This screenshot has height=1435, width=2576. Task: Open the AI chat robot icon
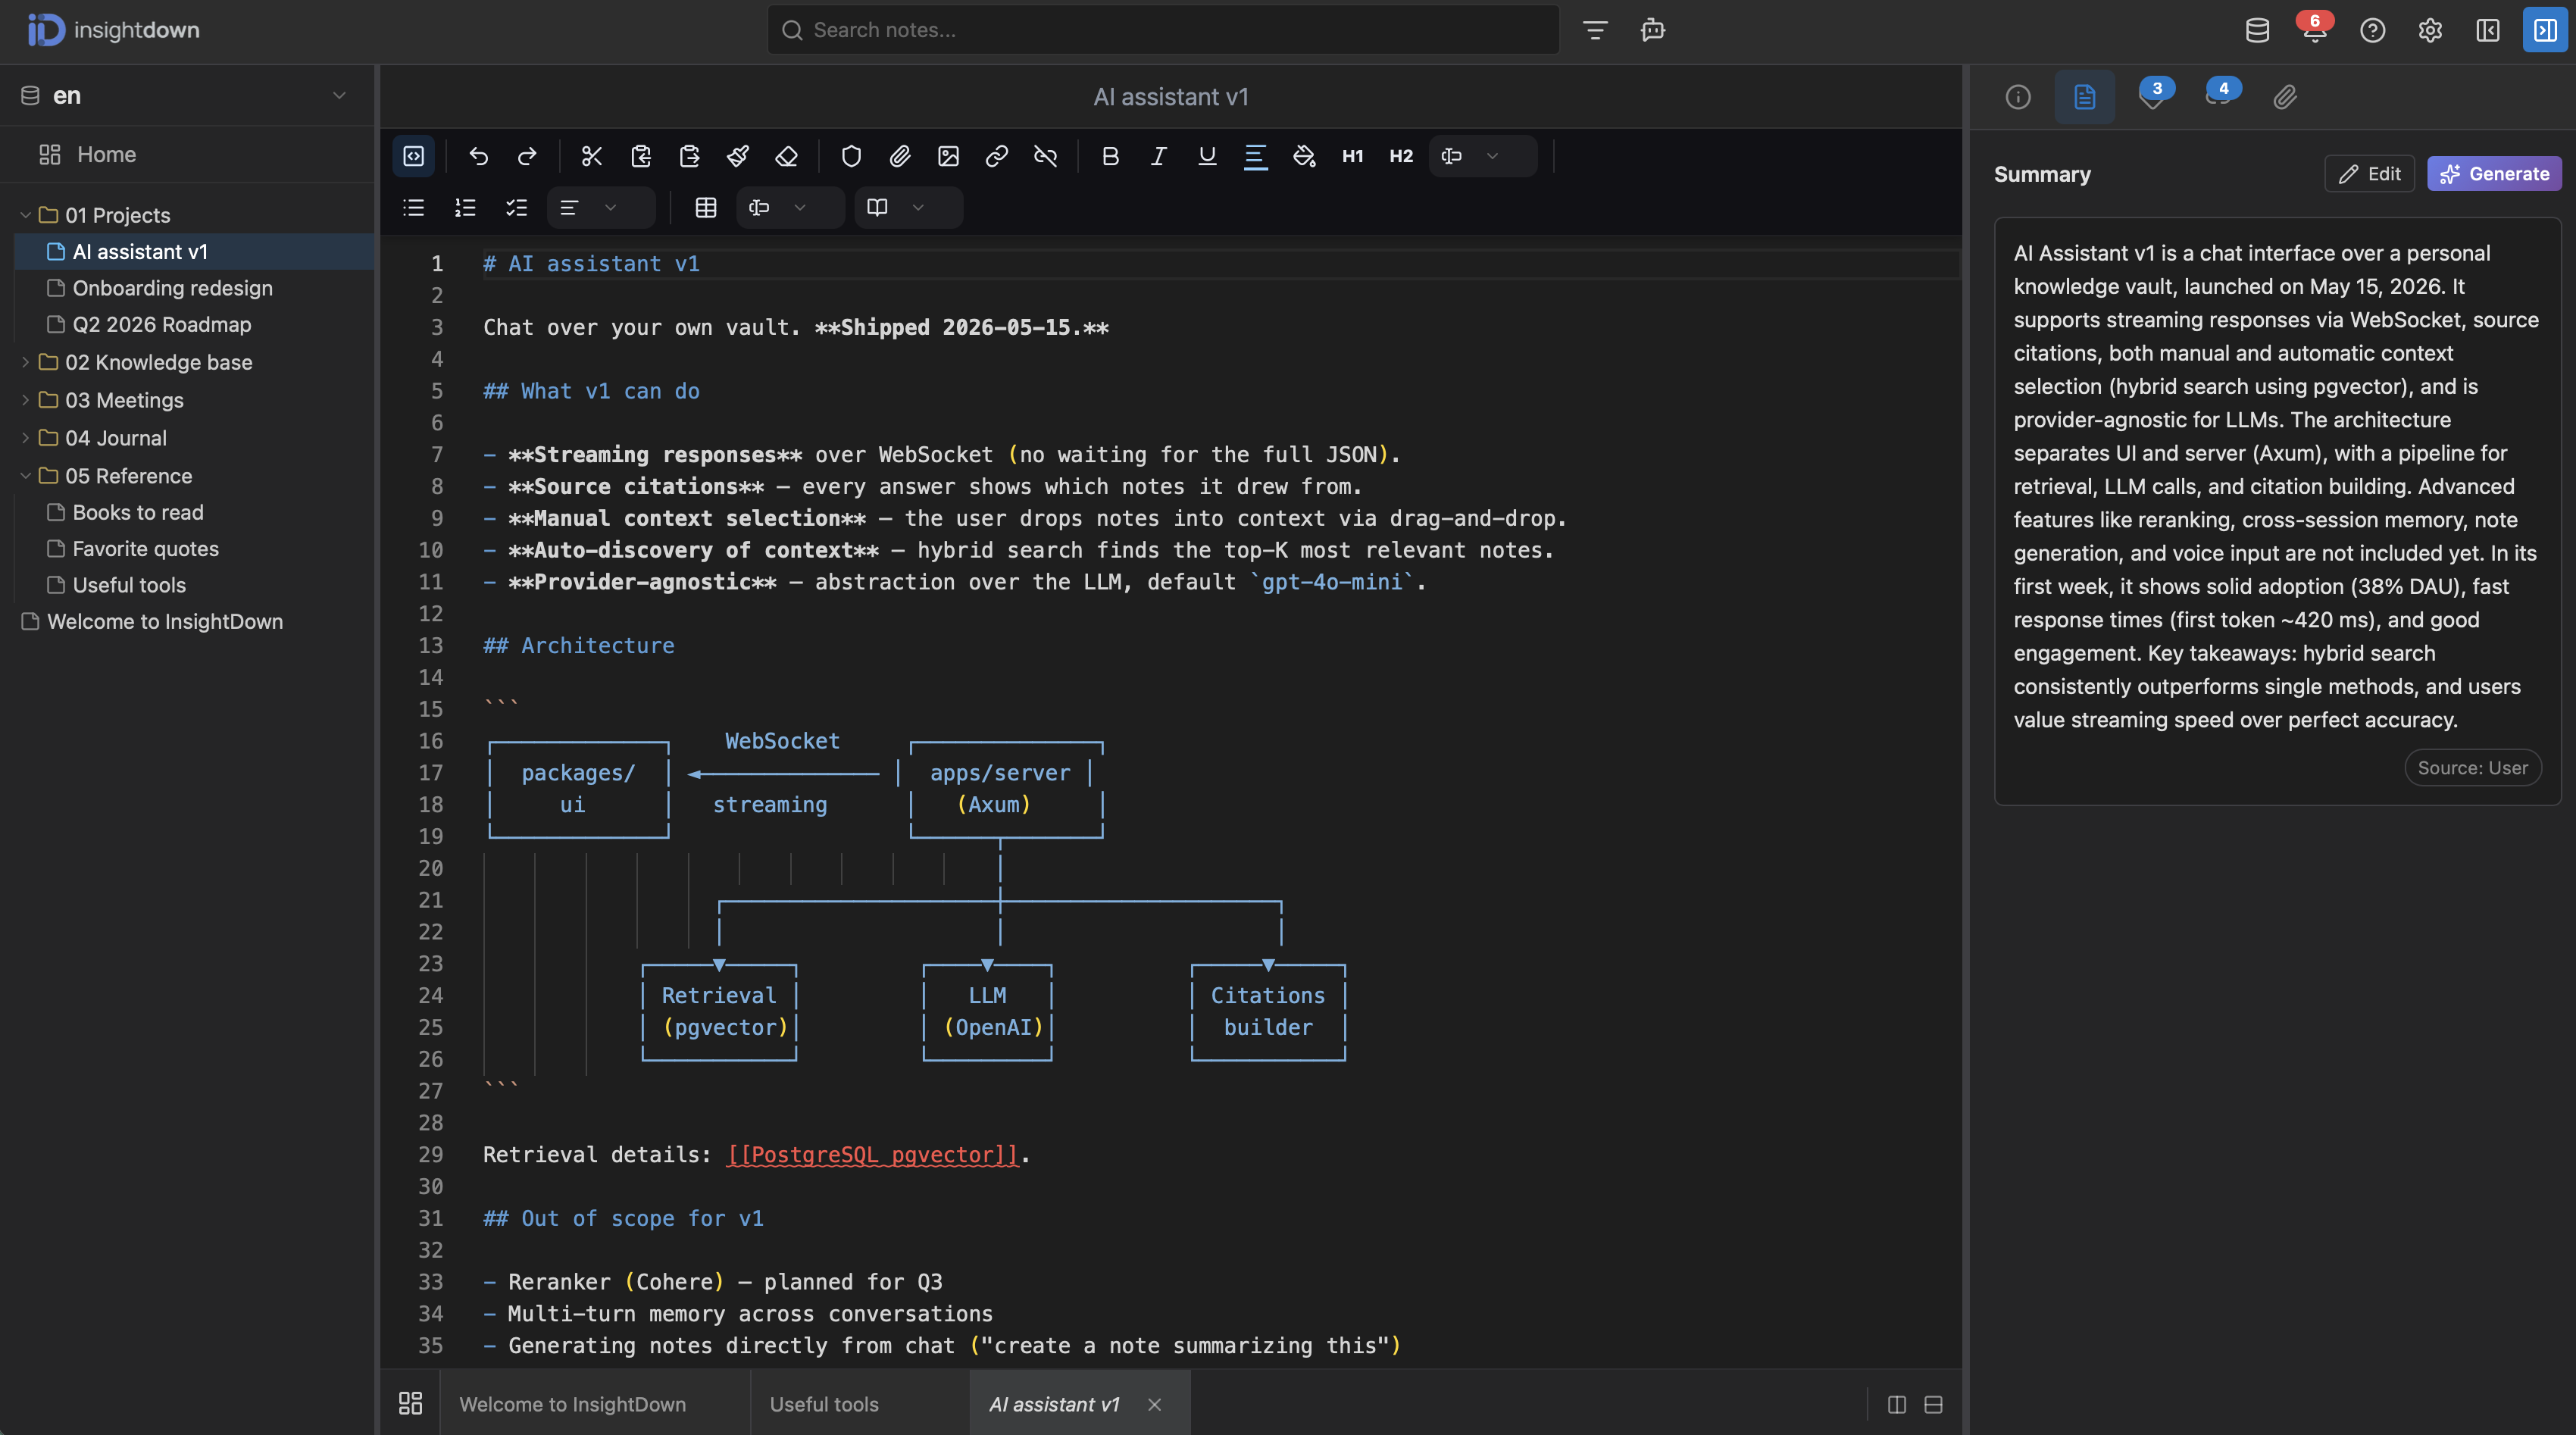[1653, 30]
